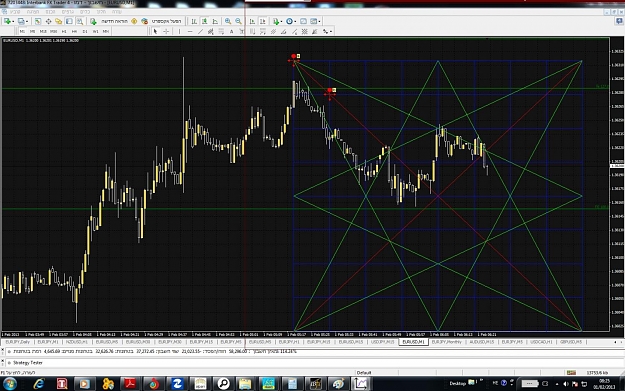Open the Data Window panel
Screen dimensions: 625x391
(x=48, y=21)
